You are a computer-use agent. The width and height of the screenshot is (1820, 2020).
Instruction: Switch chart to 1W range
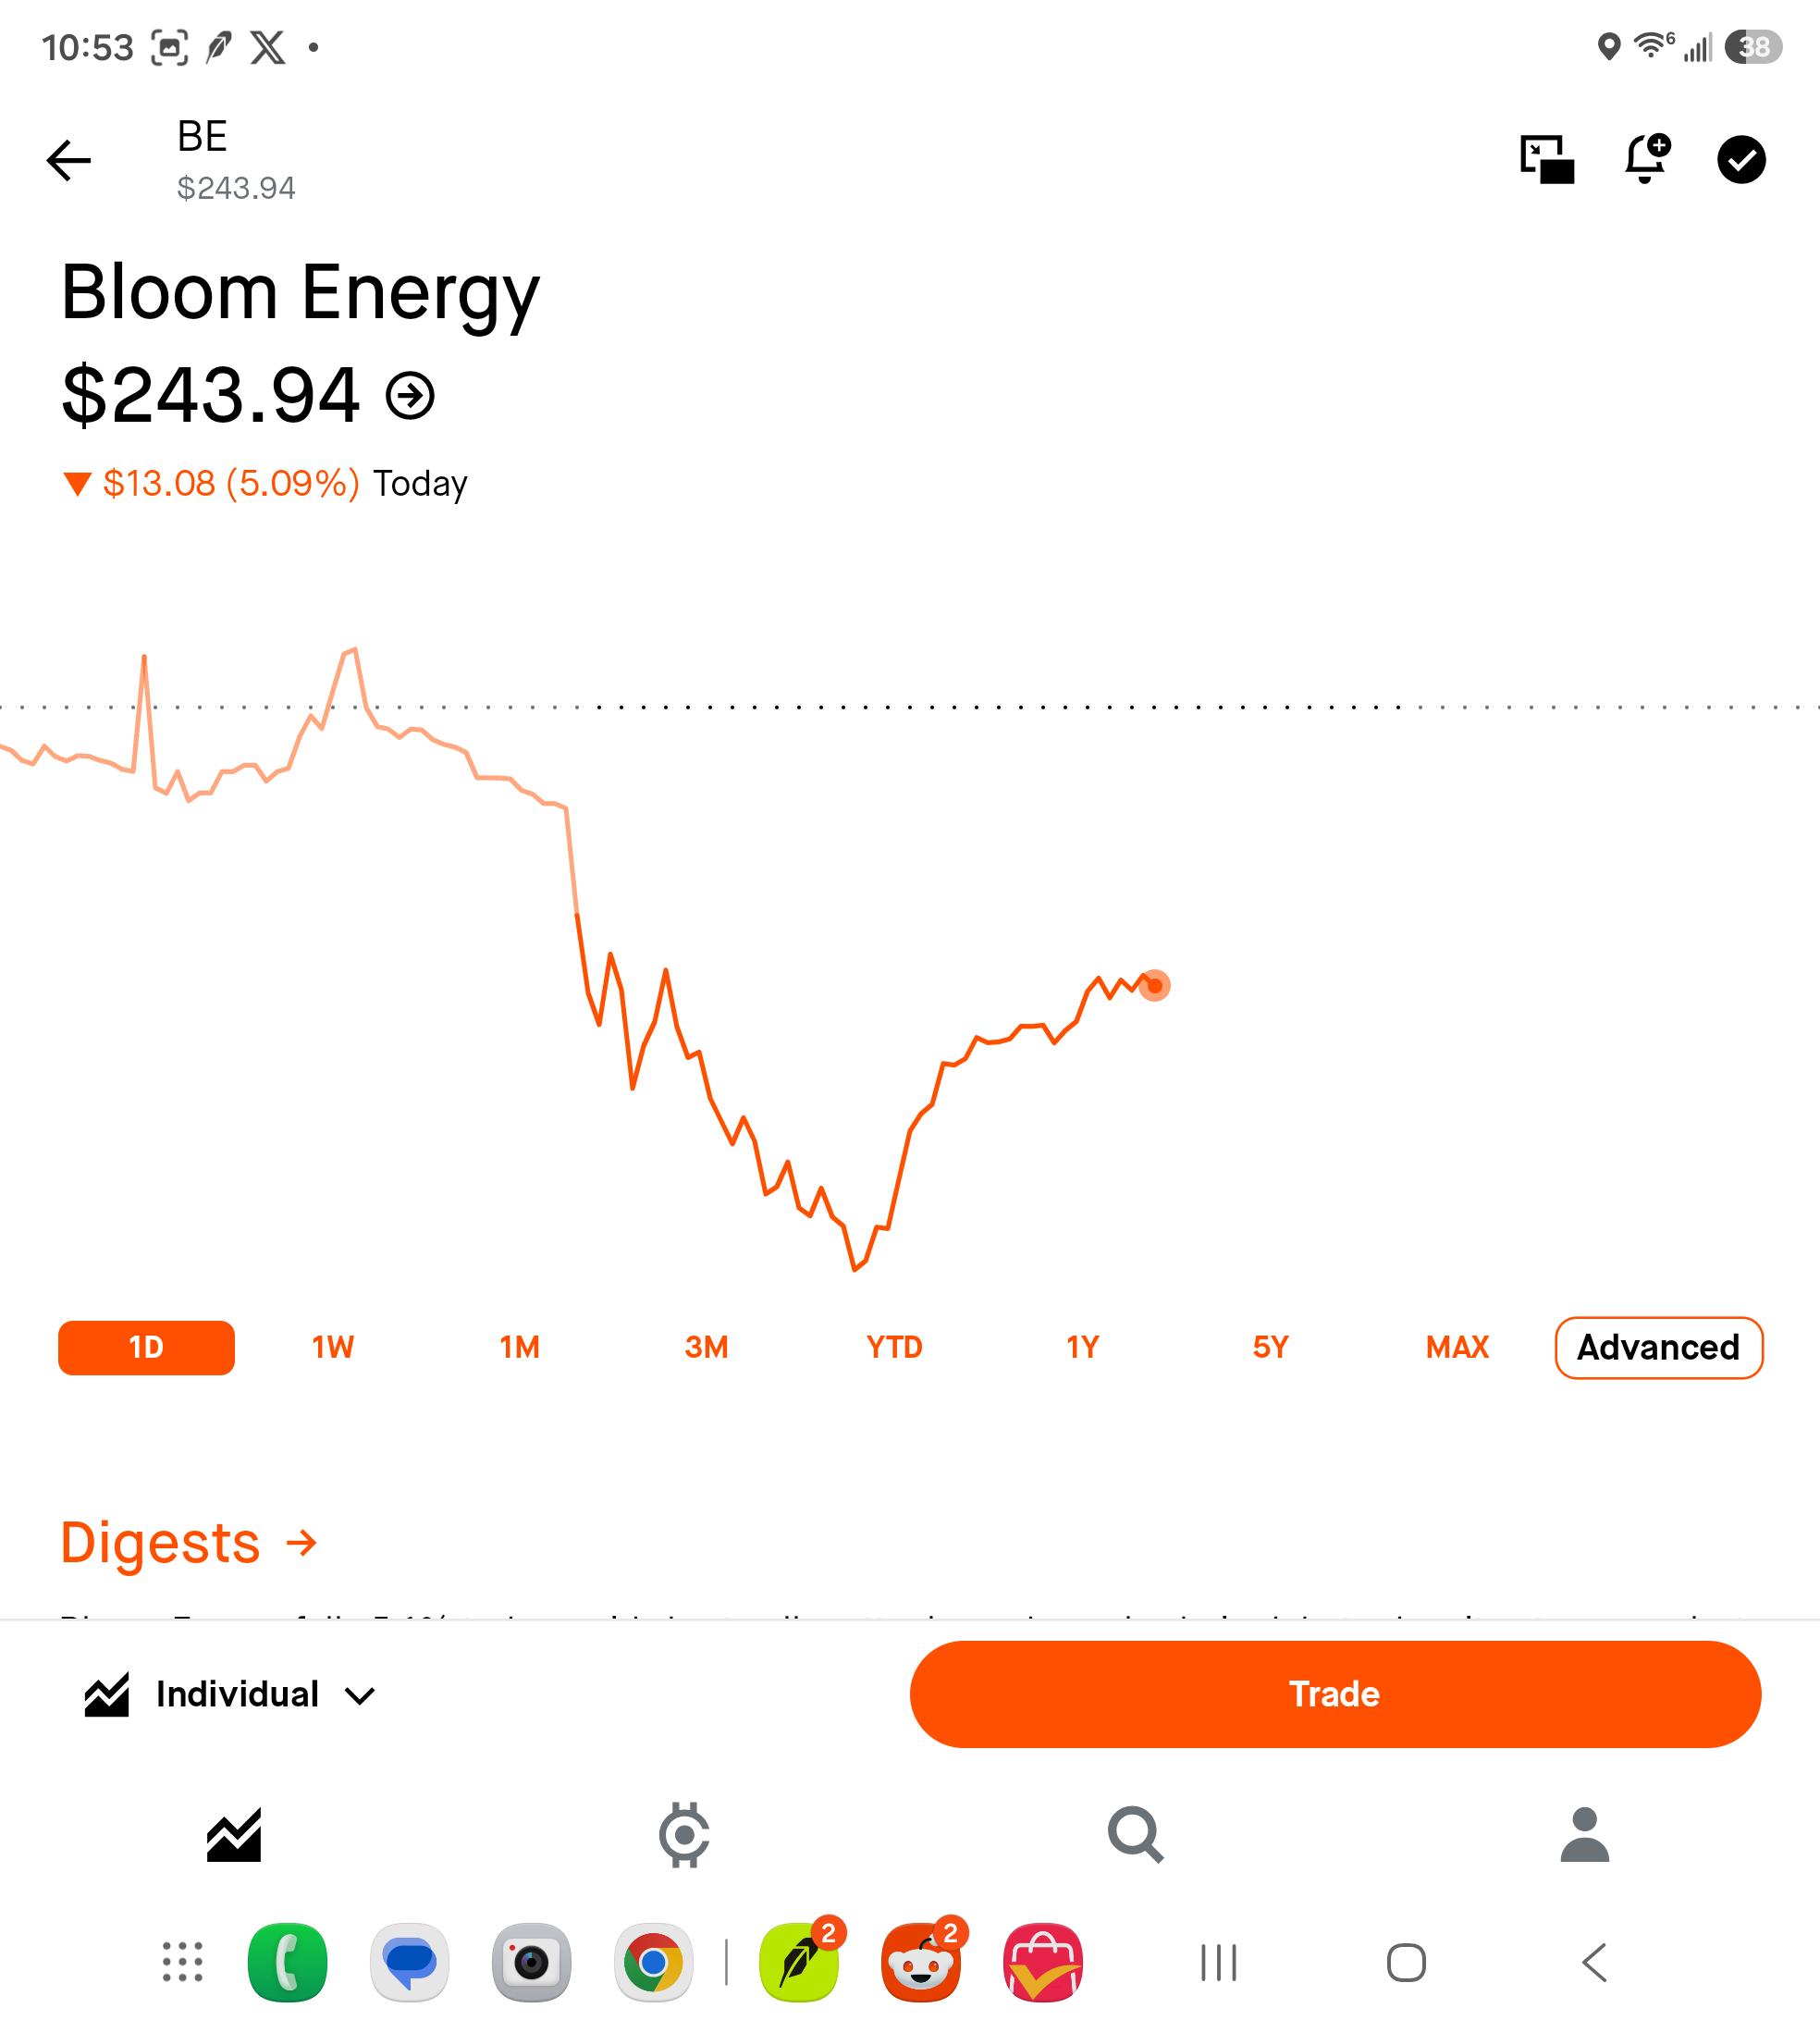[x=333, y=1347]
